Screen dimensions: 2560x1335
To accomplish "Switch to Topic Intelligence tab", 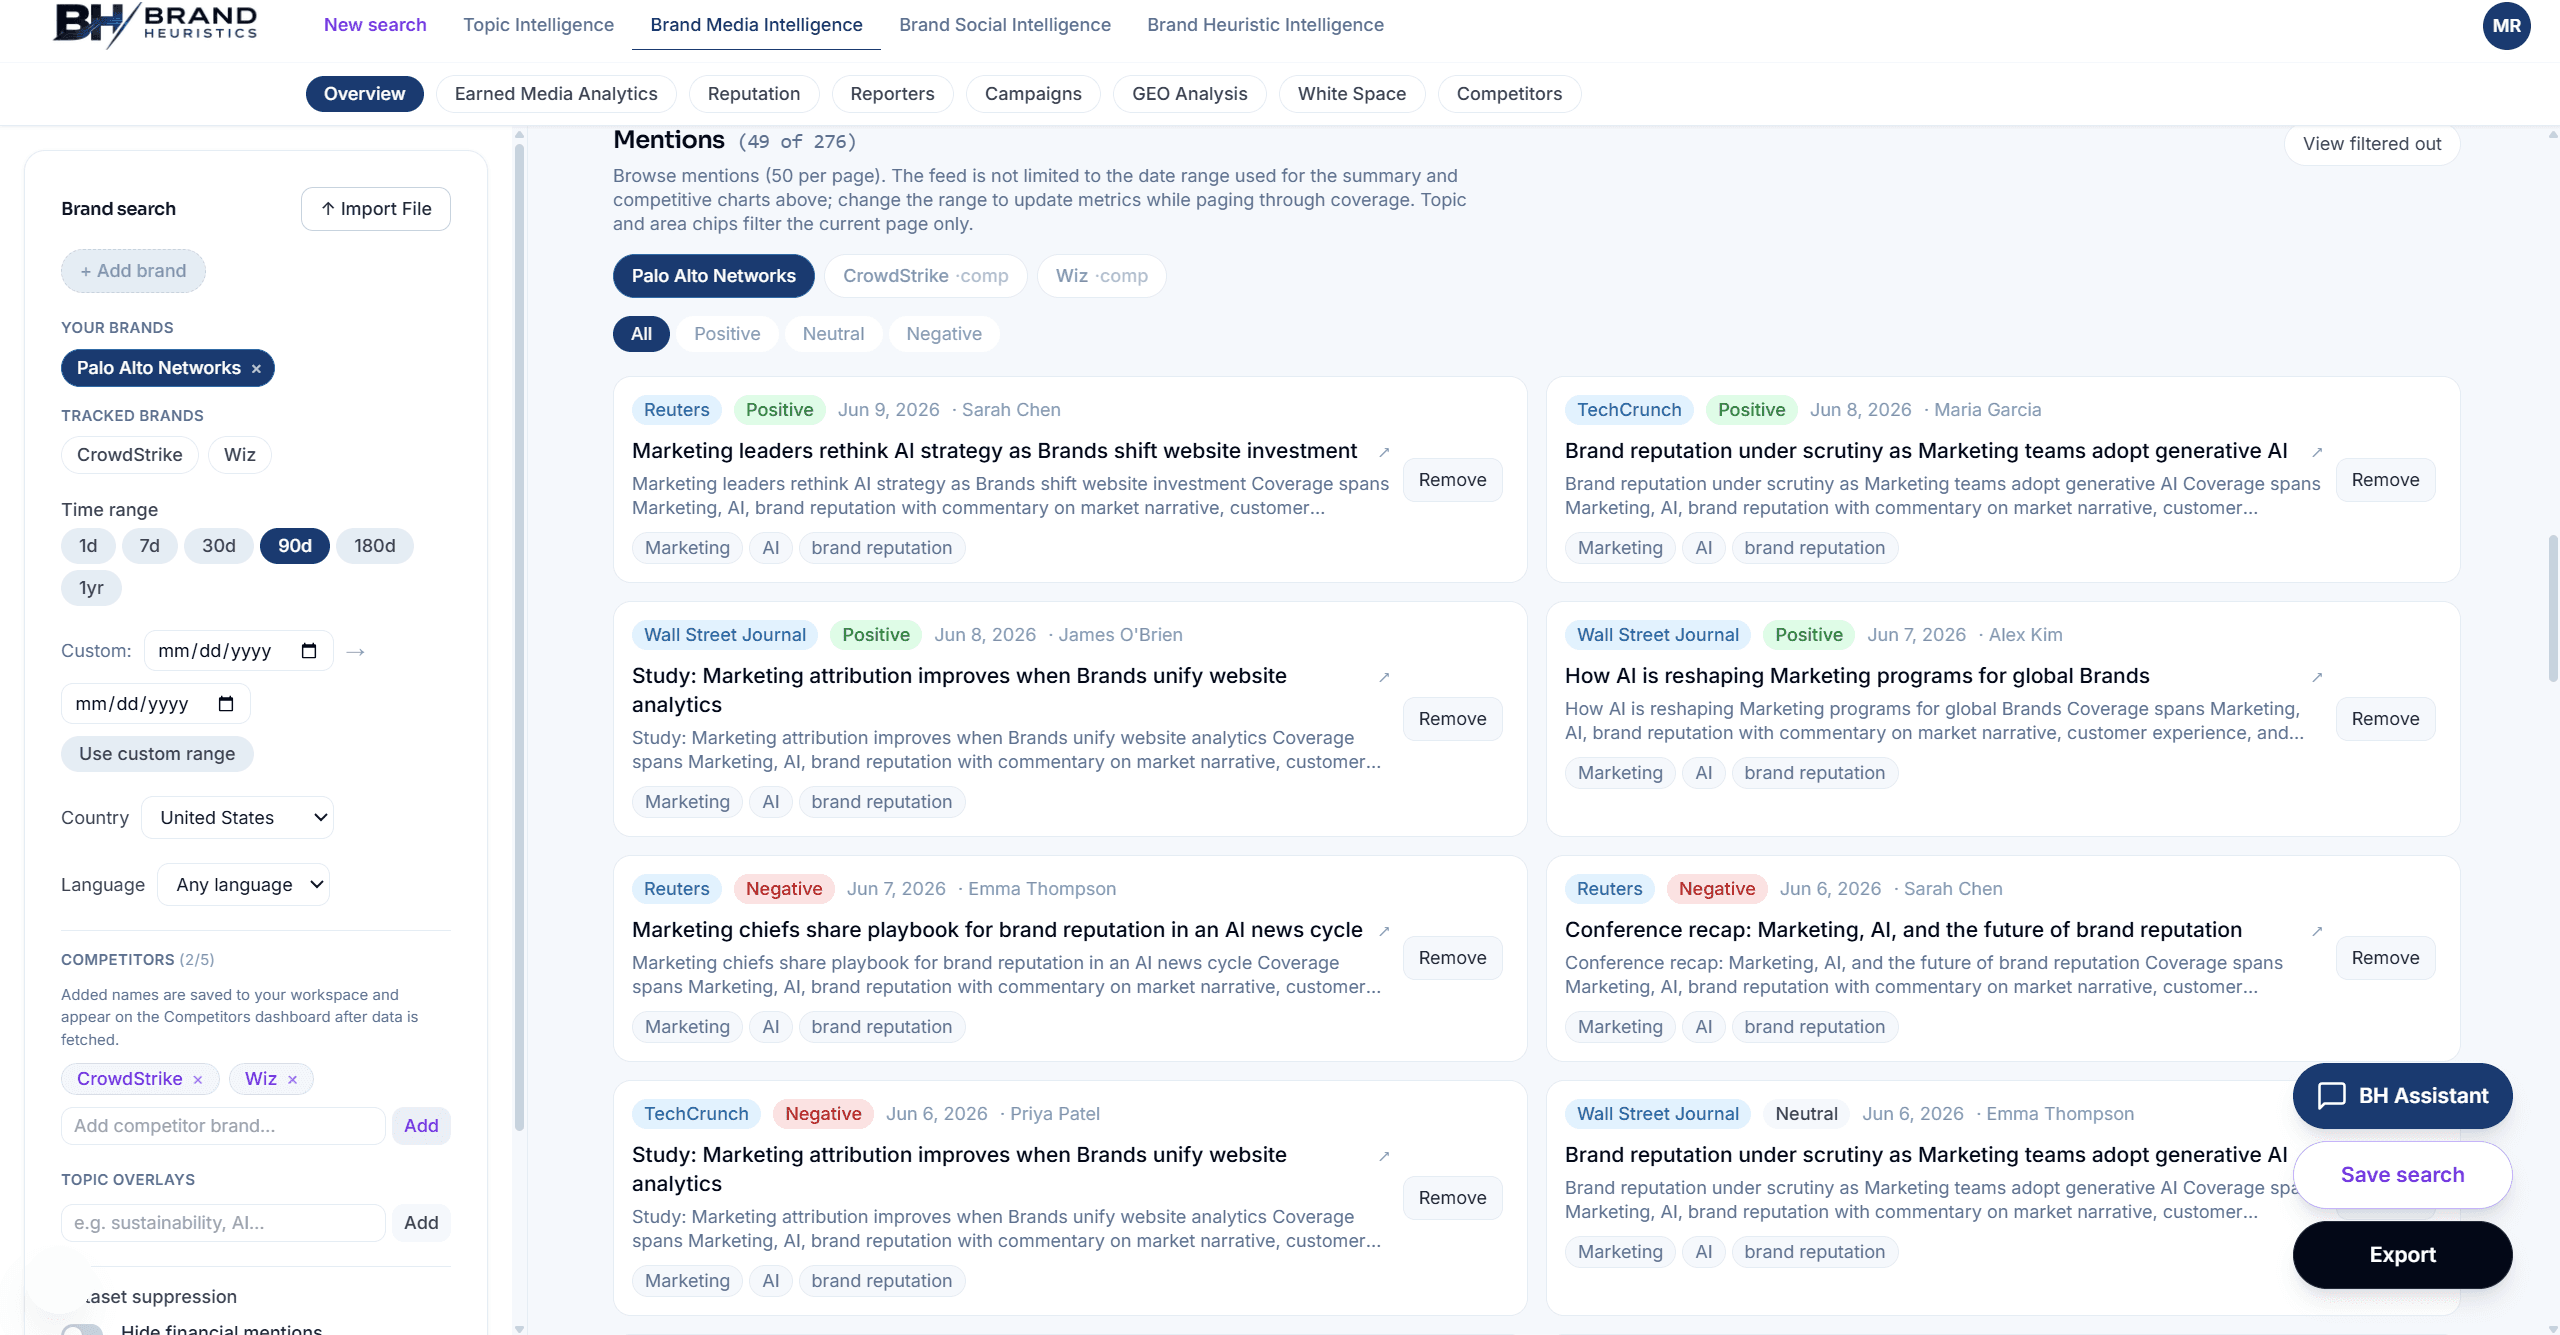I will pos(538,25).
